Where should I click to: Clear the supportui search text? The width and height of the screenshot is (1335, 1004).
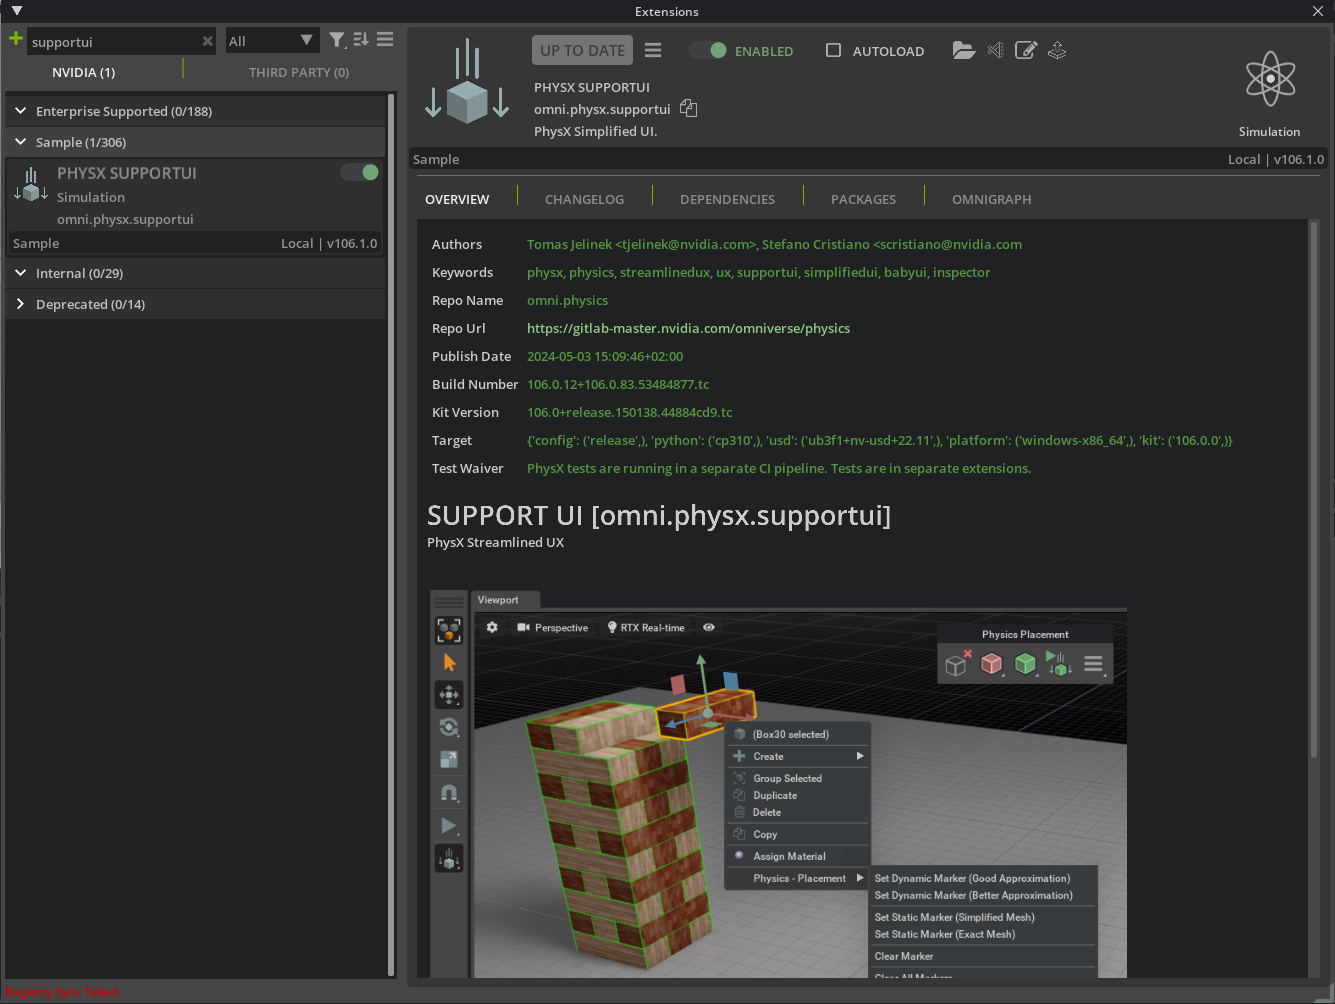point(207,41)
